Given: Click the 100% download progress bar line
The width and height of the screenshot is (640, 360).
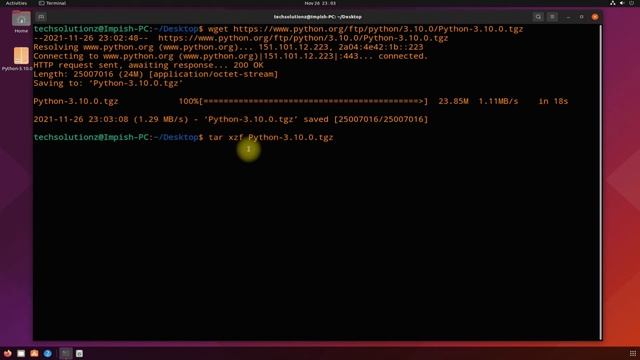Looking at the screenshot, I should [300, 101].
